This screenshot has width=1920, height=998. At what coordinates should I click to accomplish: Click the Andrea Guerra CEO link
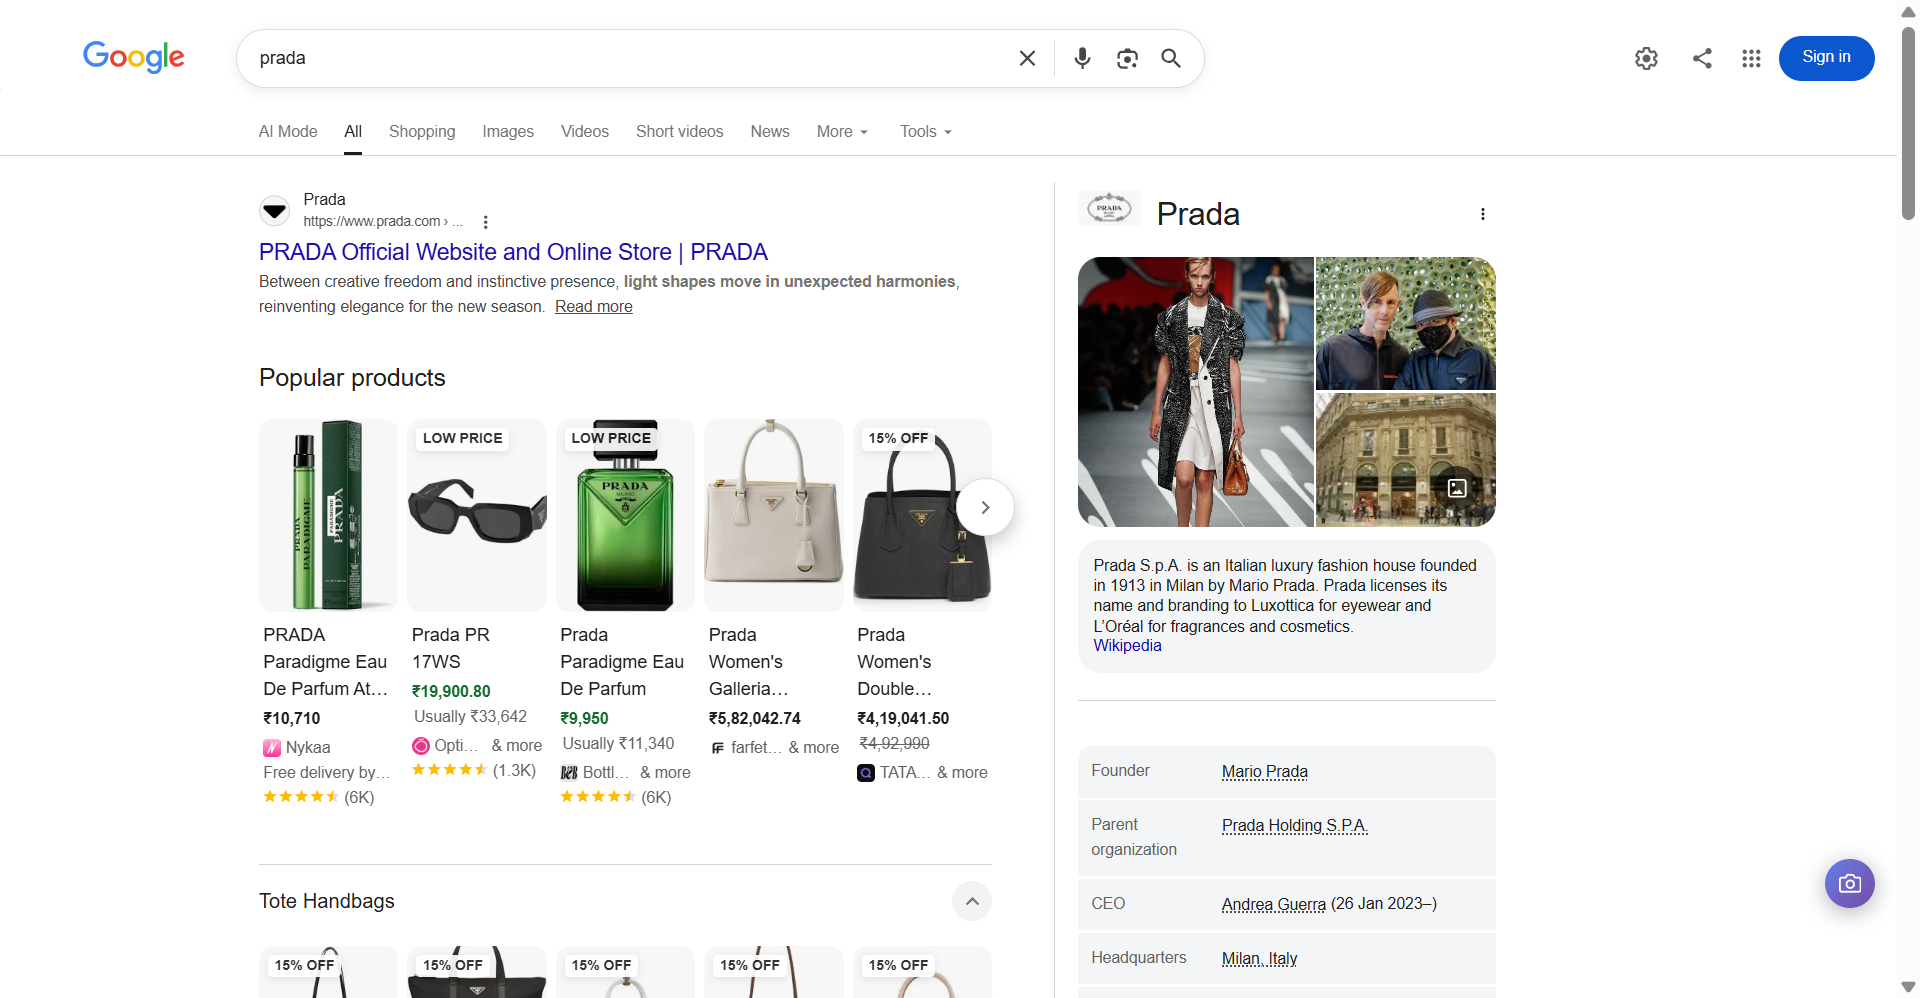click(x=1274, y=904)
